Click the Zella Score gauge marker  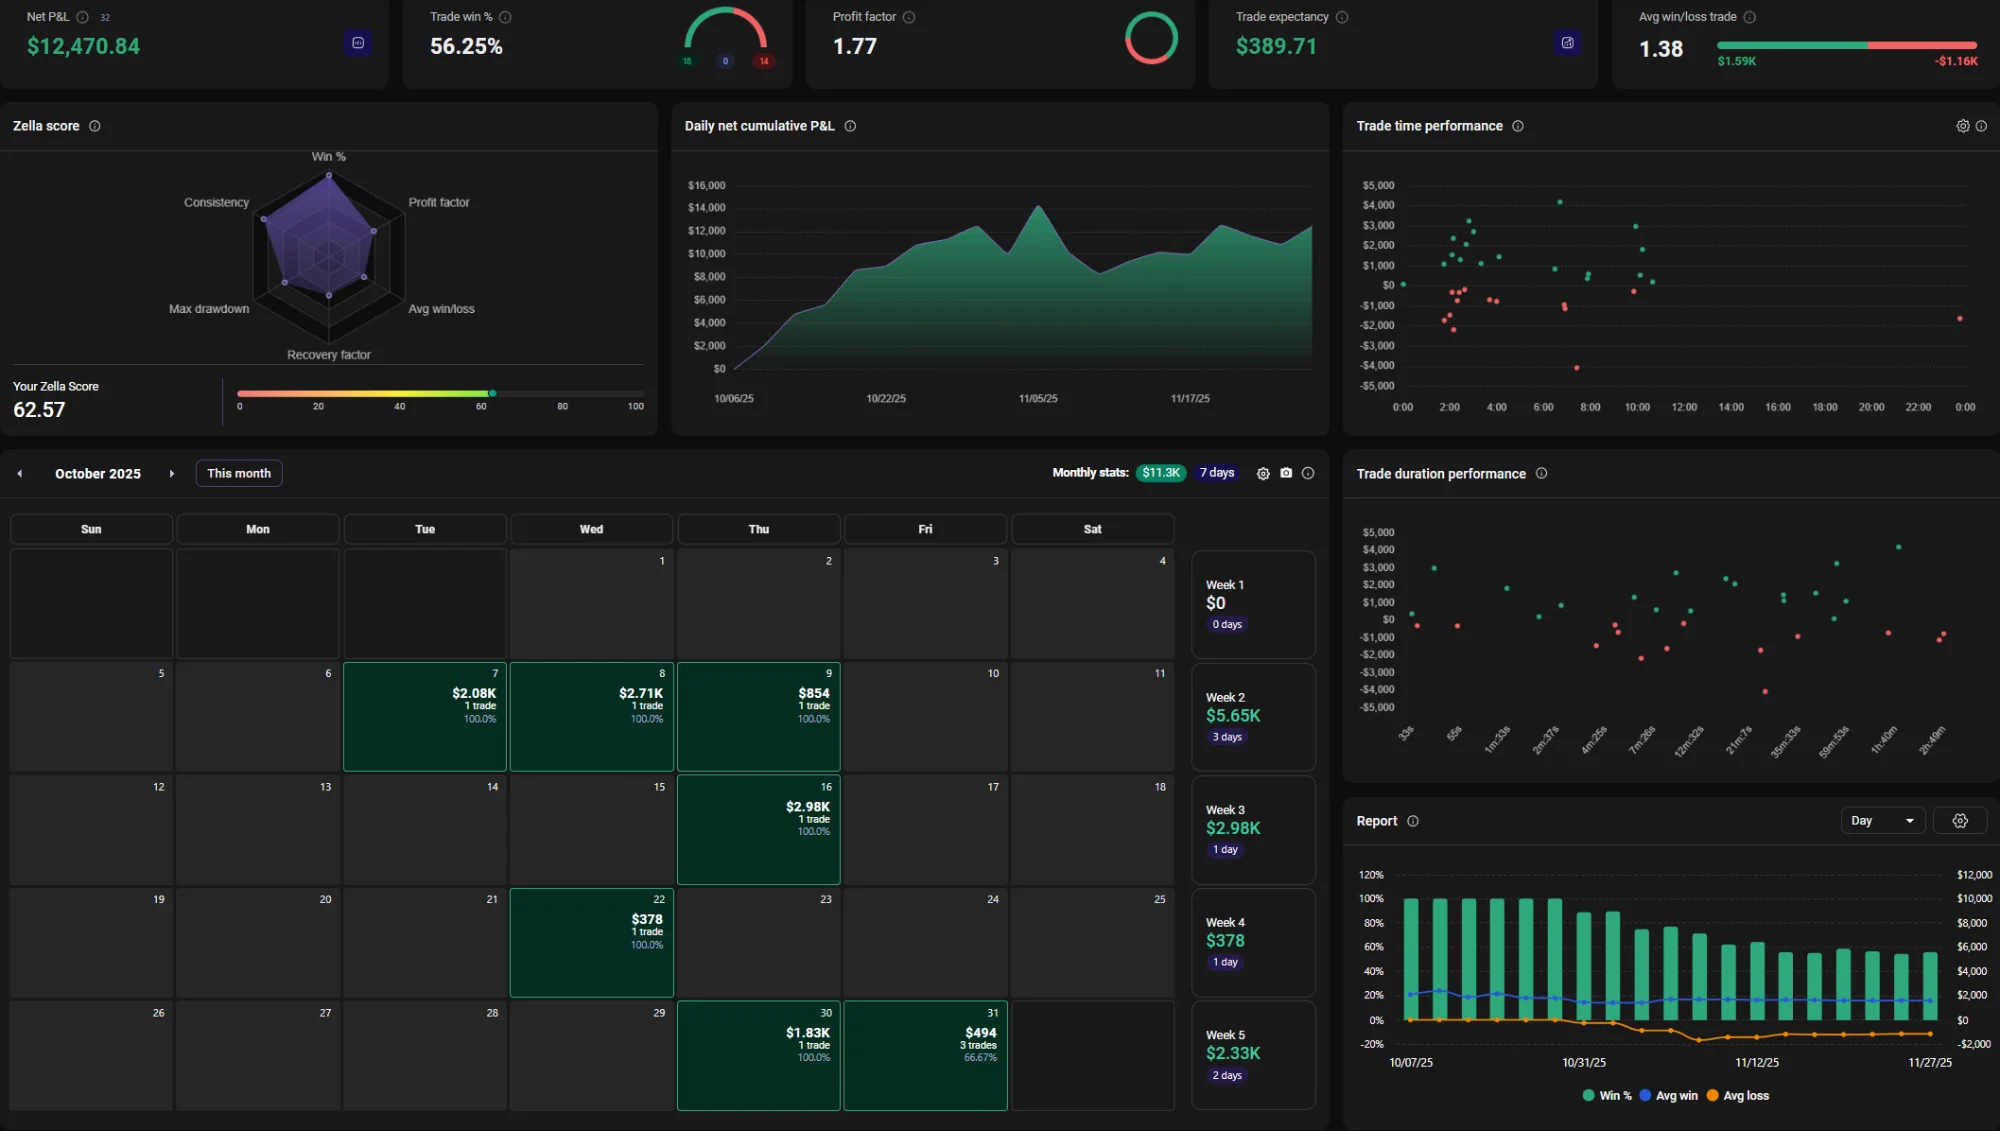point(490,394)
